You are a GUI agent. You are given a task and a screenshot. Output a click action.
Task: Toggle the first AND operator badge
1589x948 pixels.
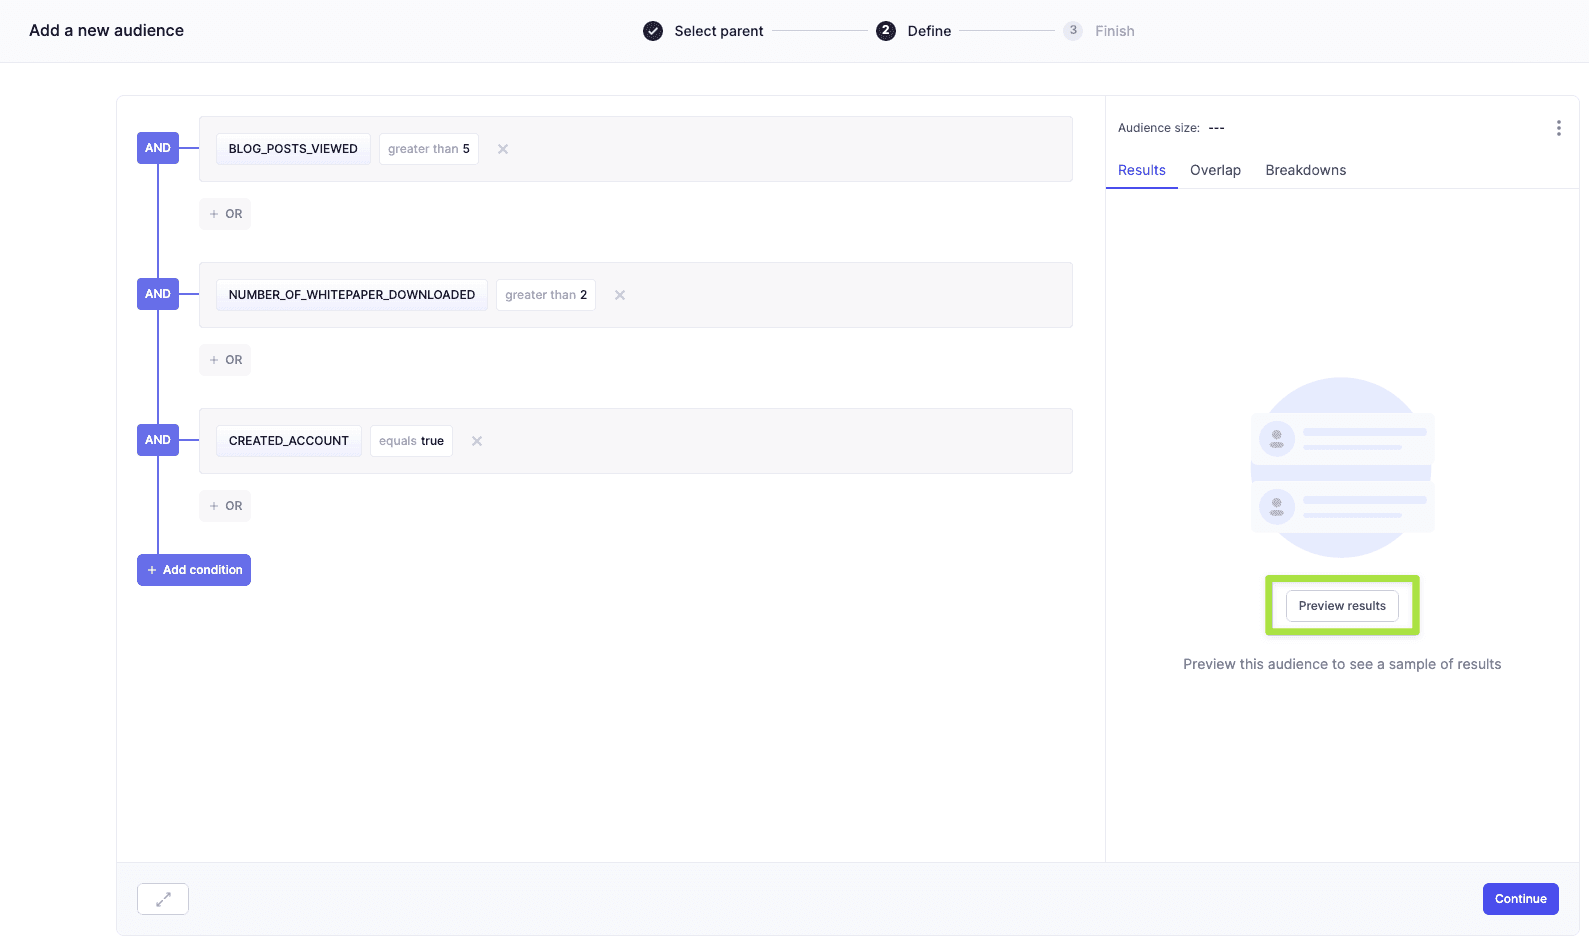(158, 148)
